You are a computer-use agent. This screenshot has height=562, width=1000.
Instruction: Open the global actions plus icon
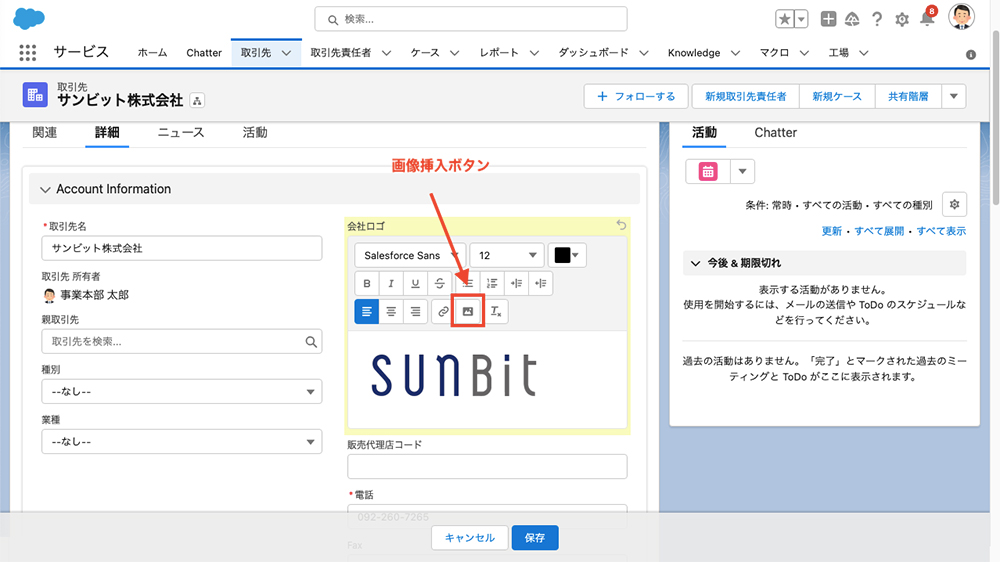coord(828,19)
